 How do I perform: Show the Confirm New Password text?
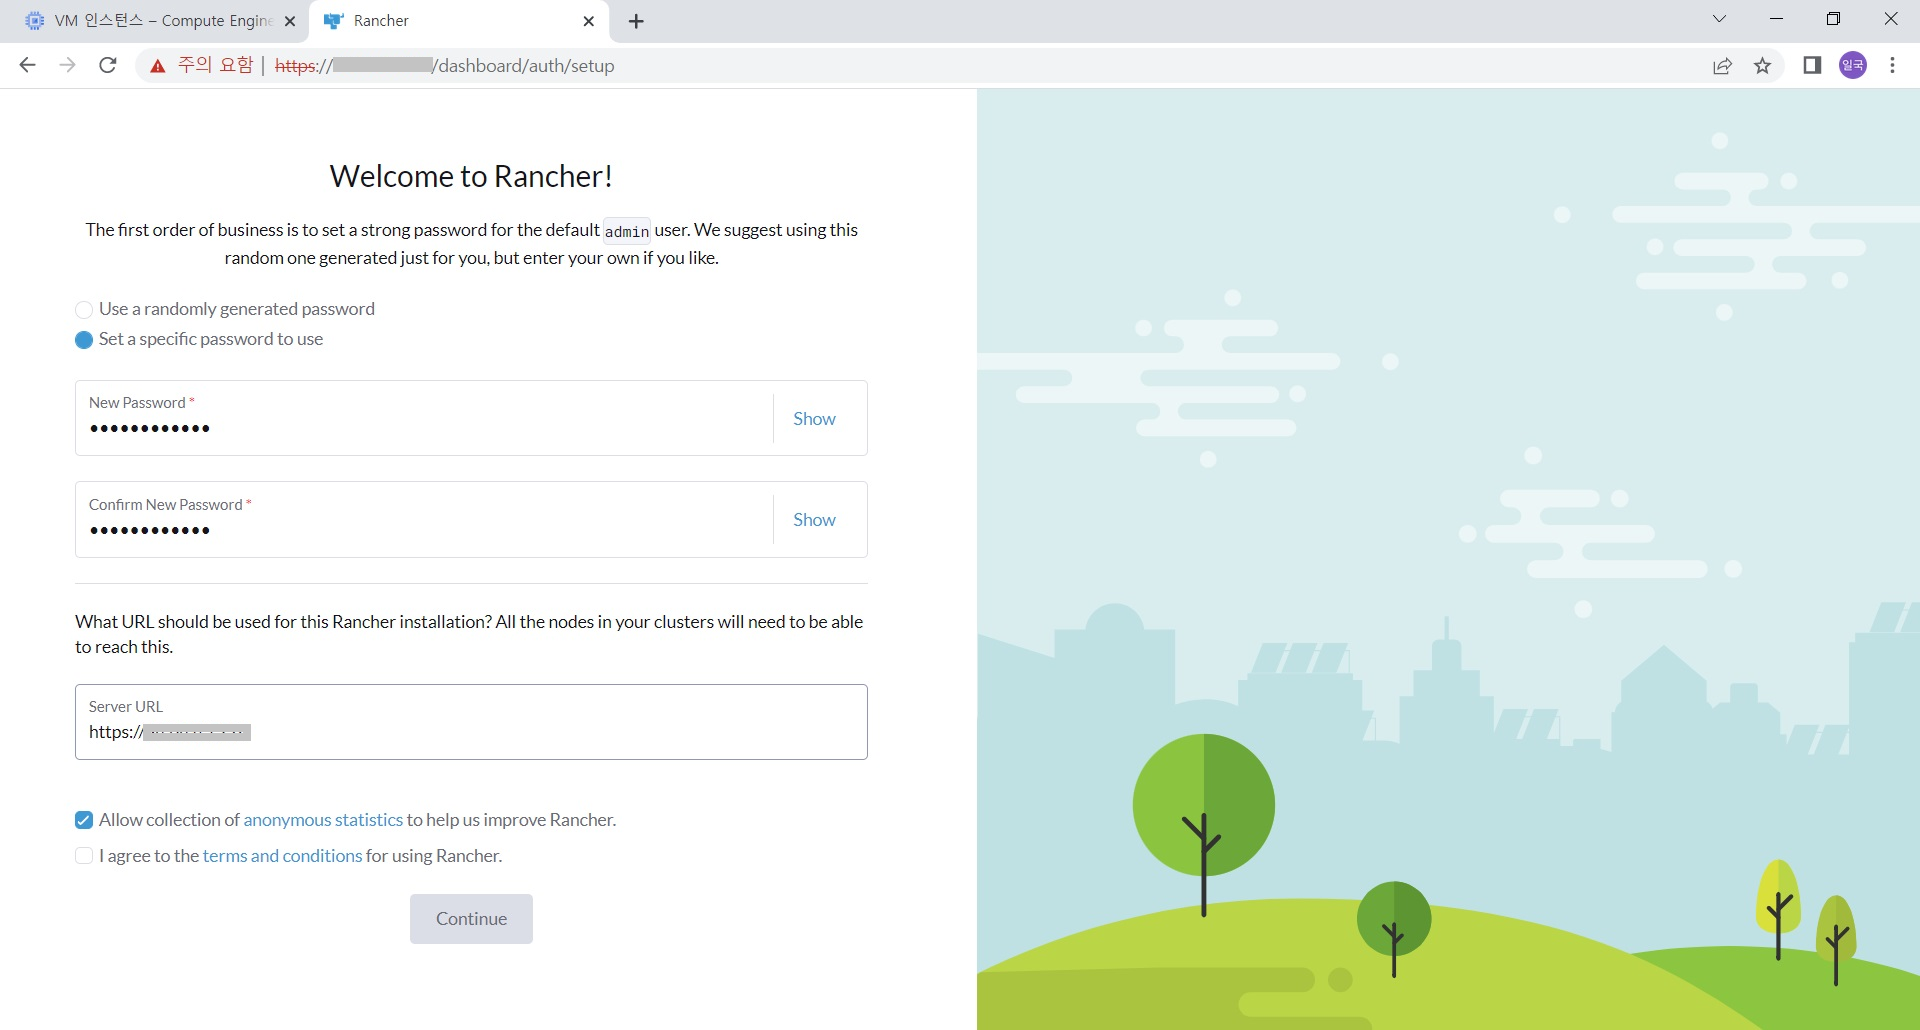pos(814,520)
